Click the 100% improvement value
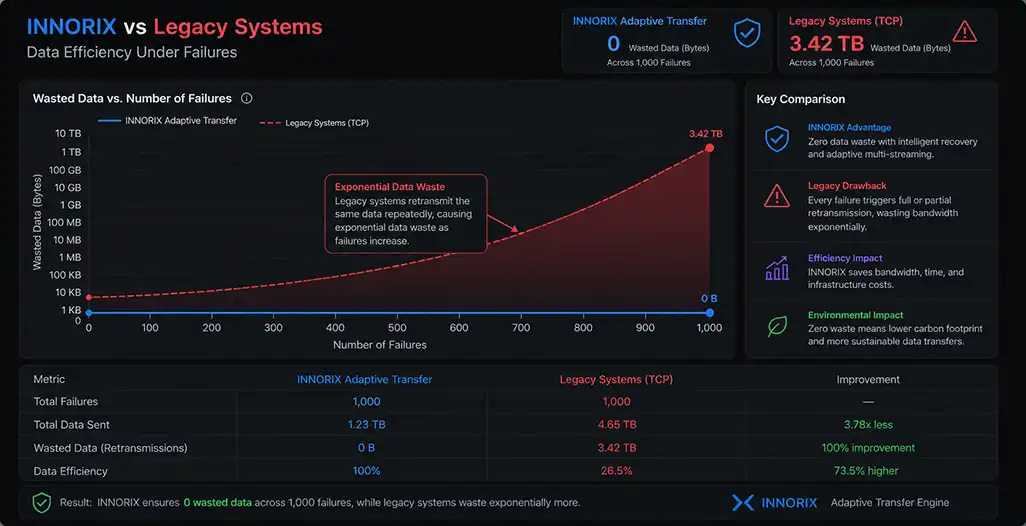The width and height of the screenshot is (1026, 526). pos(868,447)
